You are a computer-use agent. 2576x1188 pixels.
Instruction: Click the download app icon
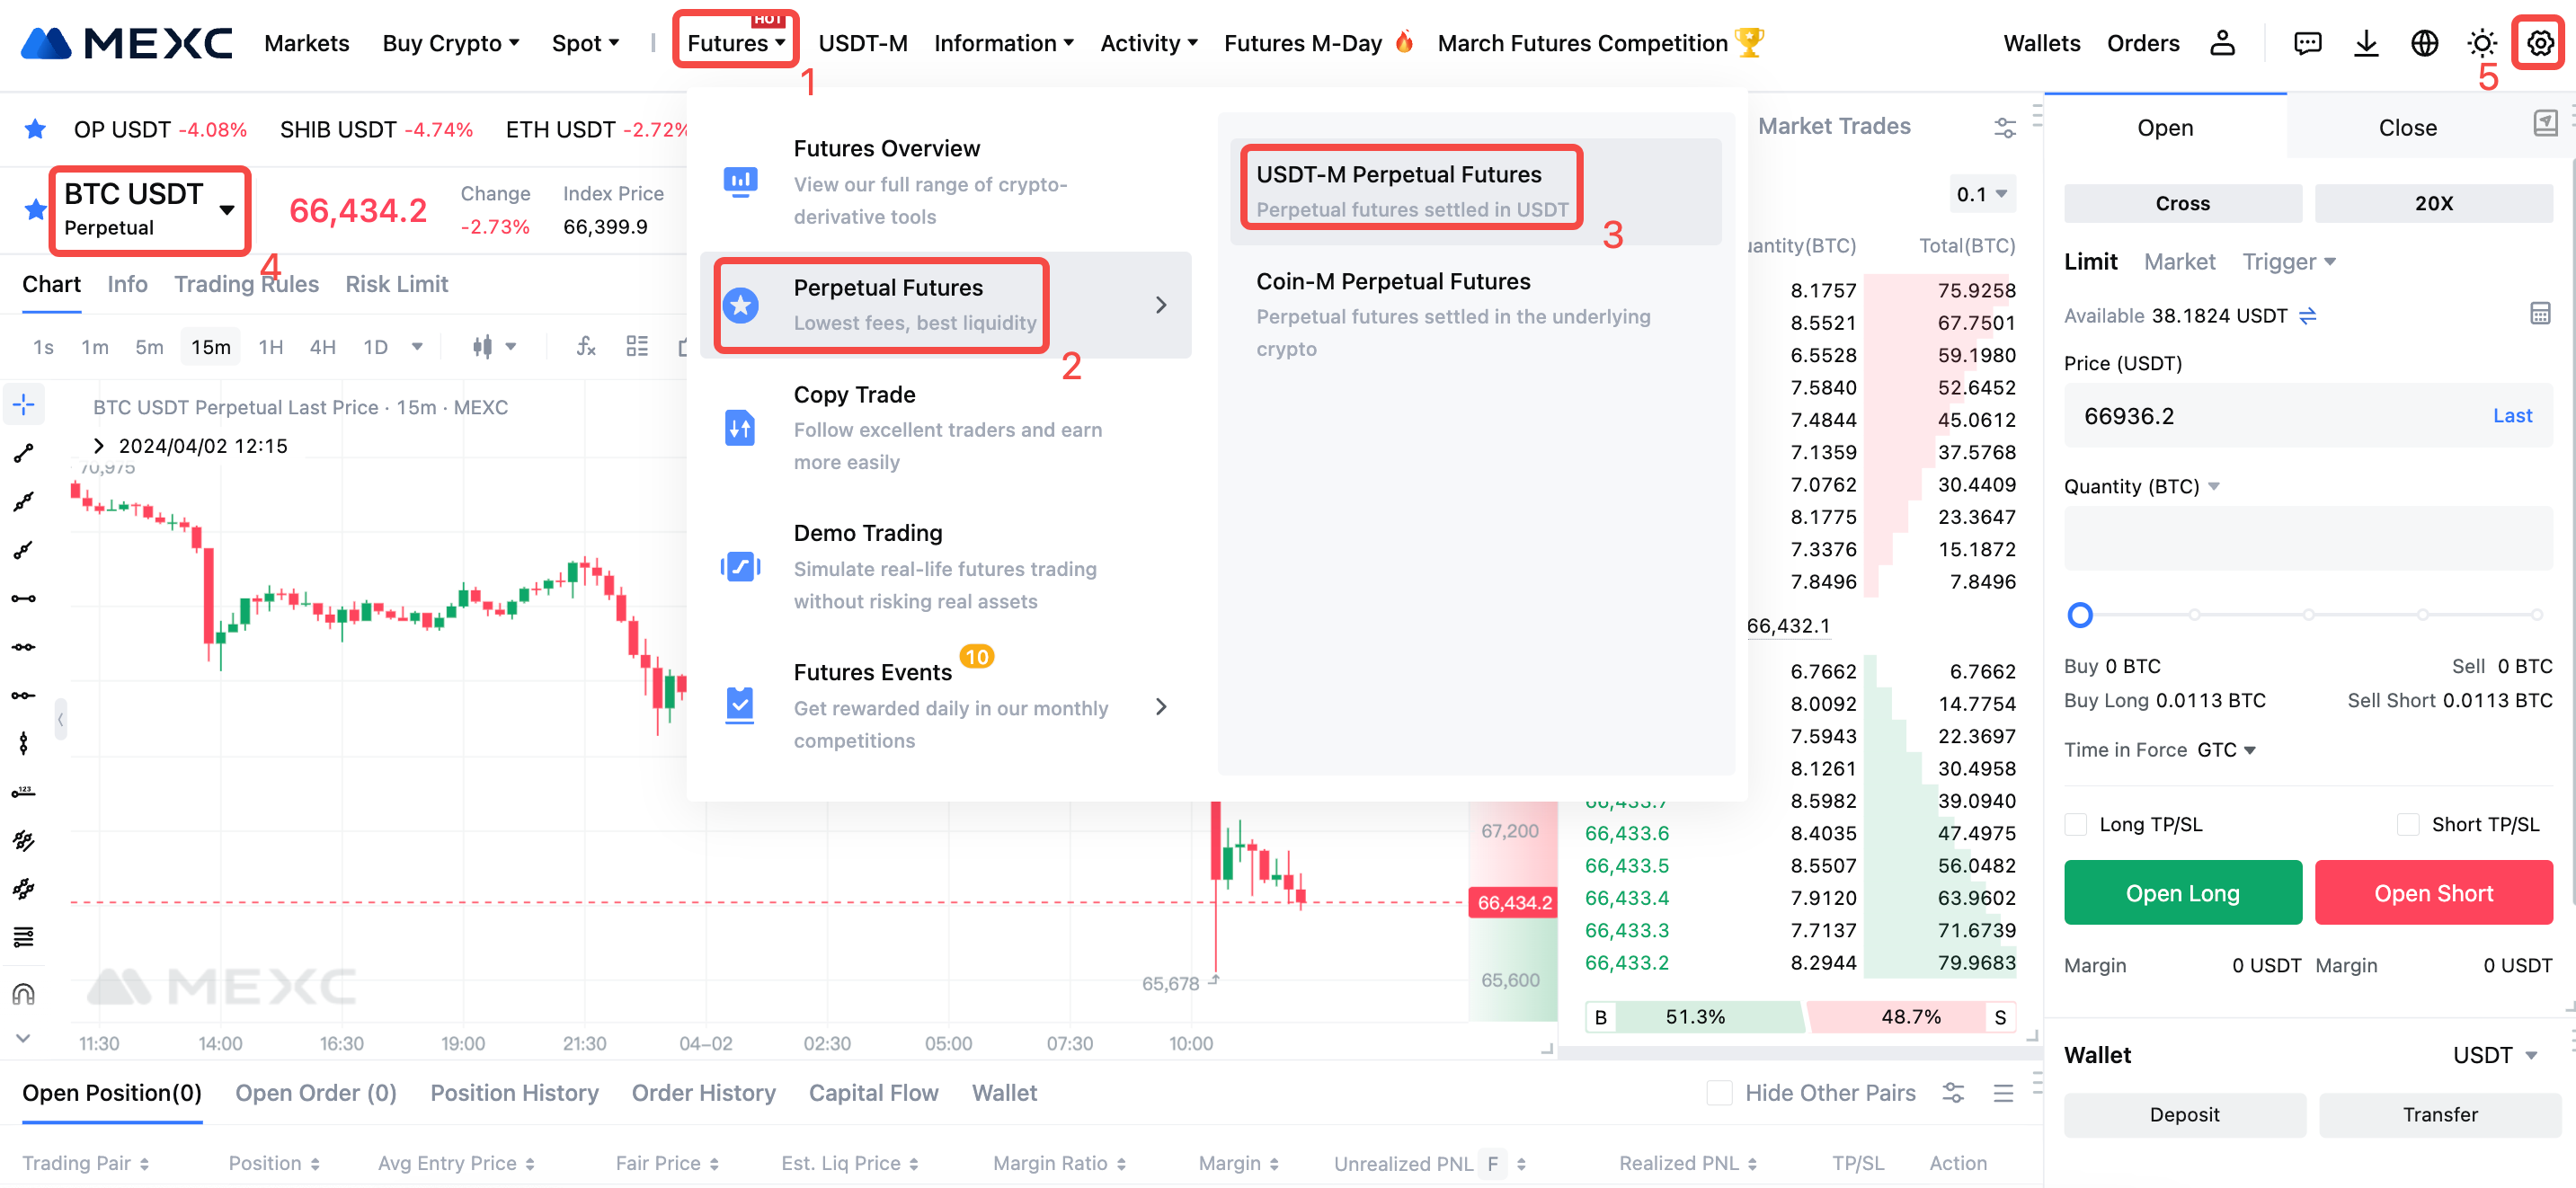coord(2366,43)
